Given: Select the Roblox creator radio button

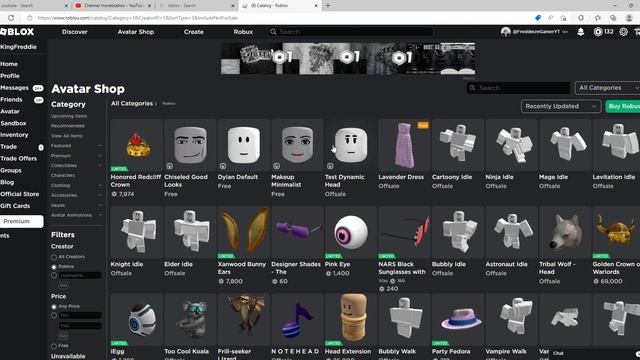Looking at the screenshot, I should [54, 267].
